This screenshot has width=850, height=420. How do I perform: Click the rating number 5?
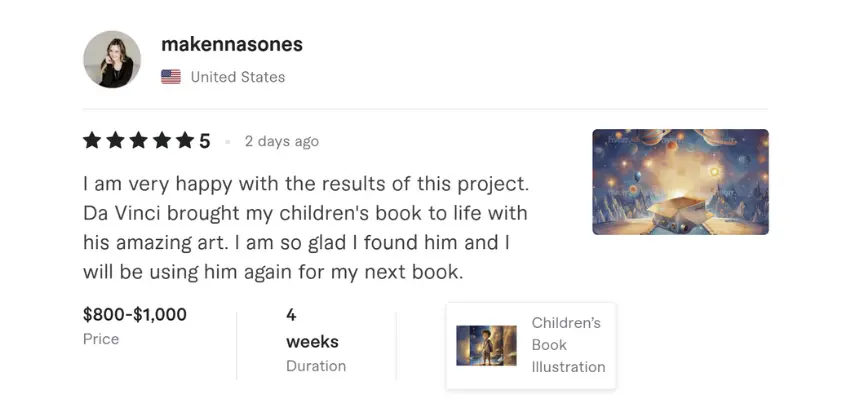[205, 141]
